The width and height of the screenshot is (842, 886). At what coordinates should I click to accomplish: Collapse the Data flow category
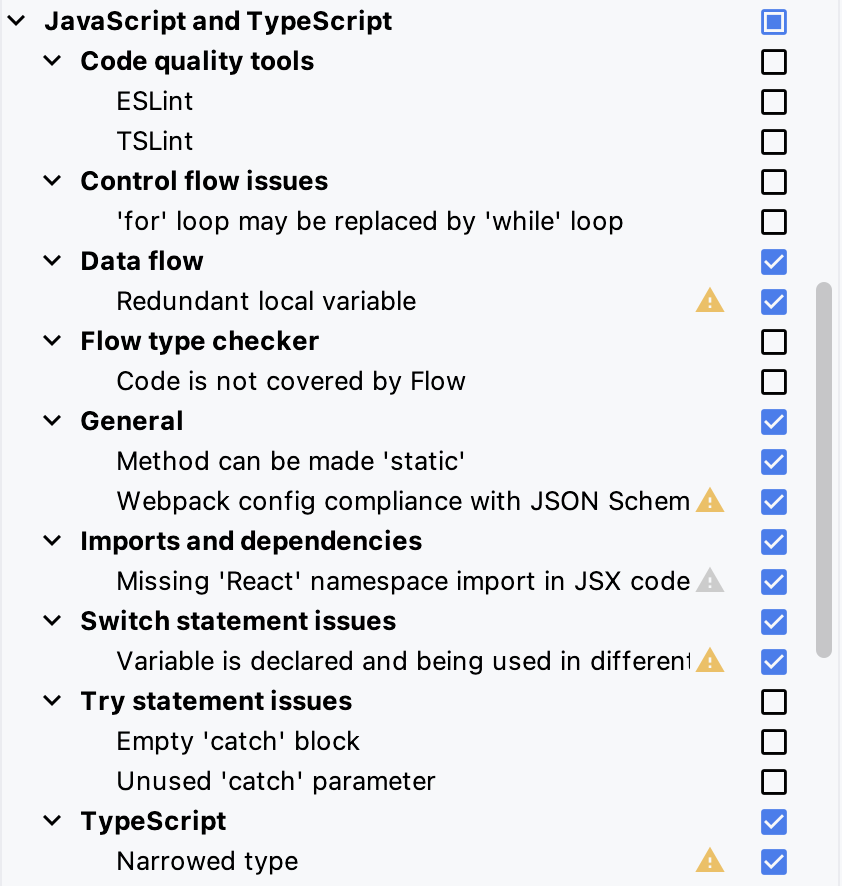pos(52,262)
